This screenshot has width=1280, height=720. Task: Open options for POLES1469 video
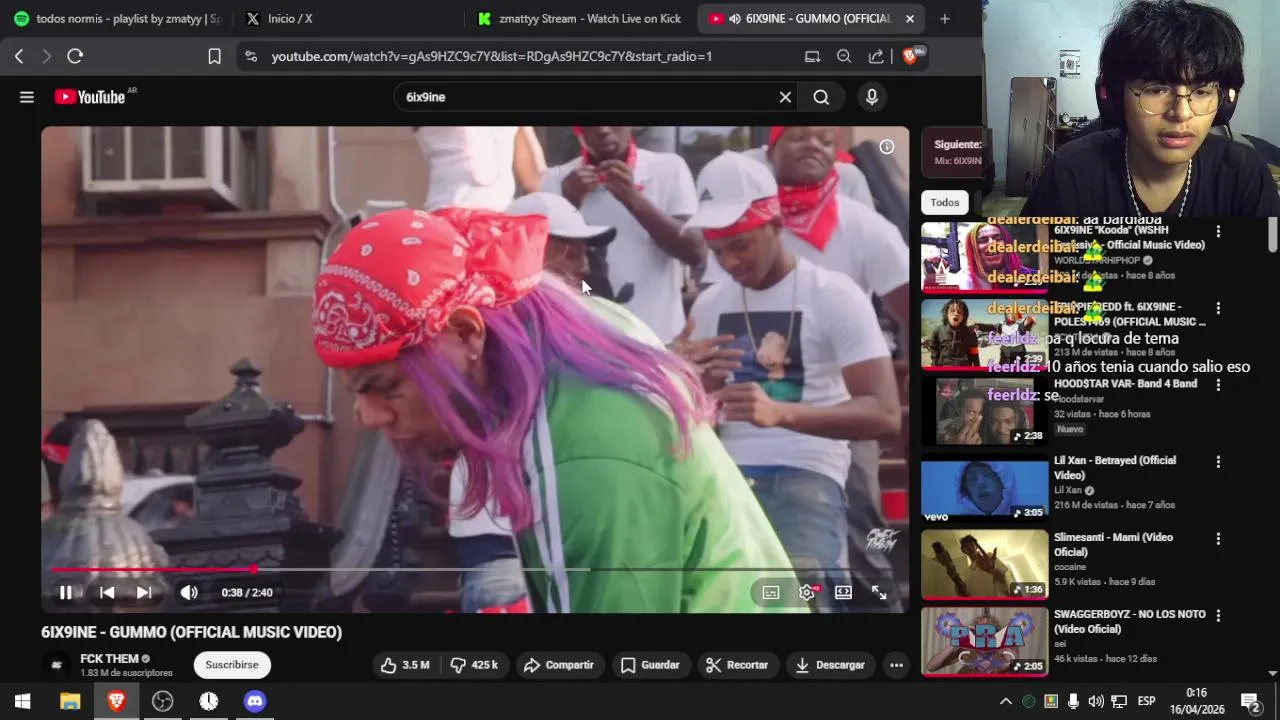point(1218,309)
